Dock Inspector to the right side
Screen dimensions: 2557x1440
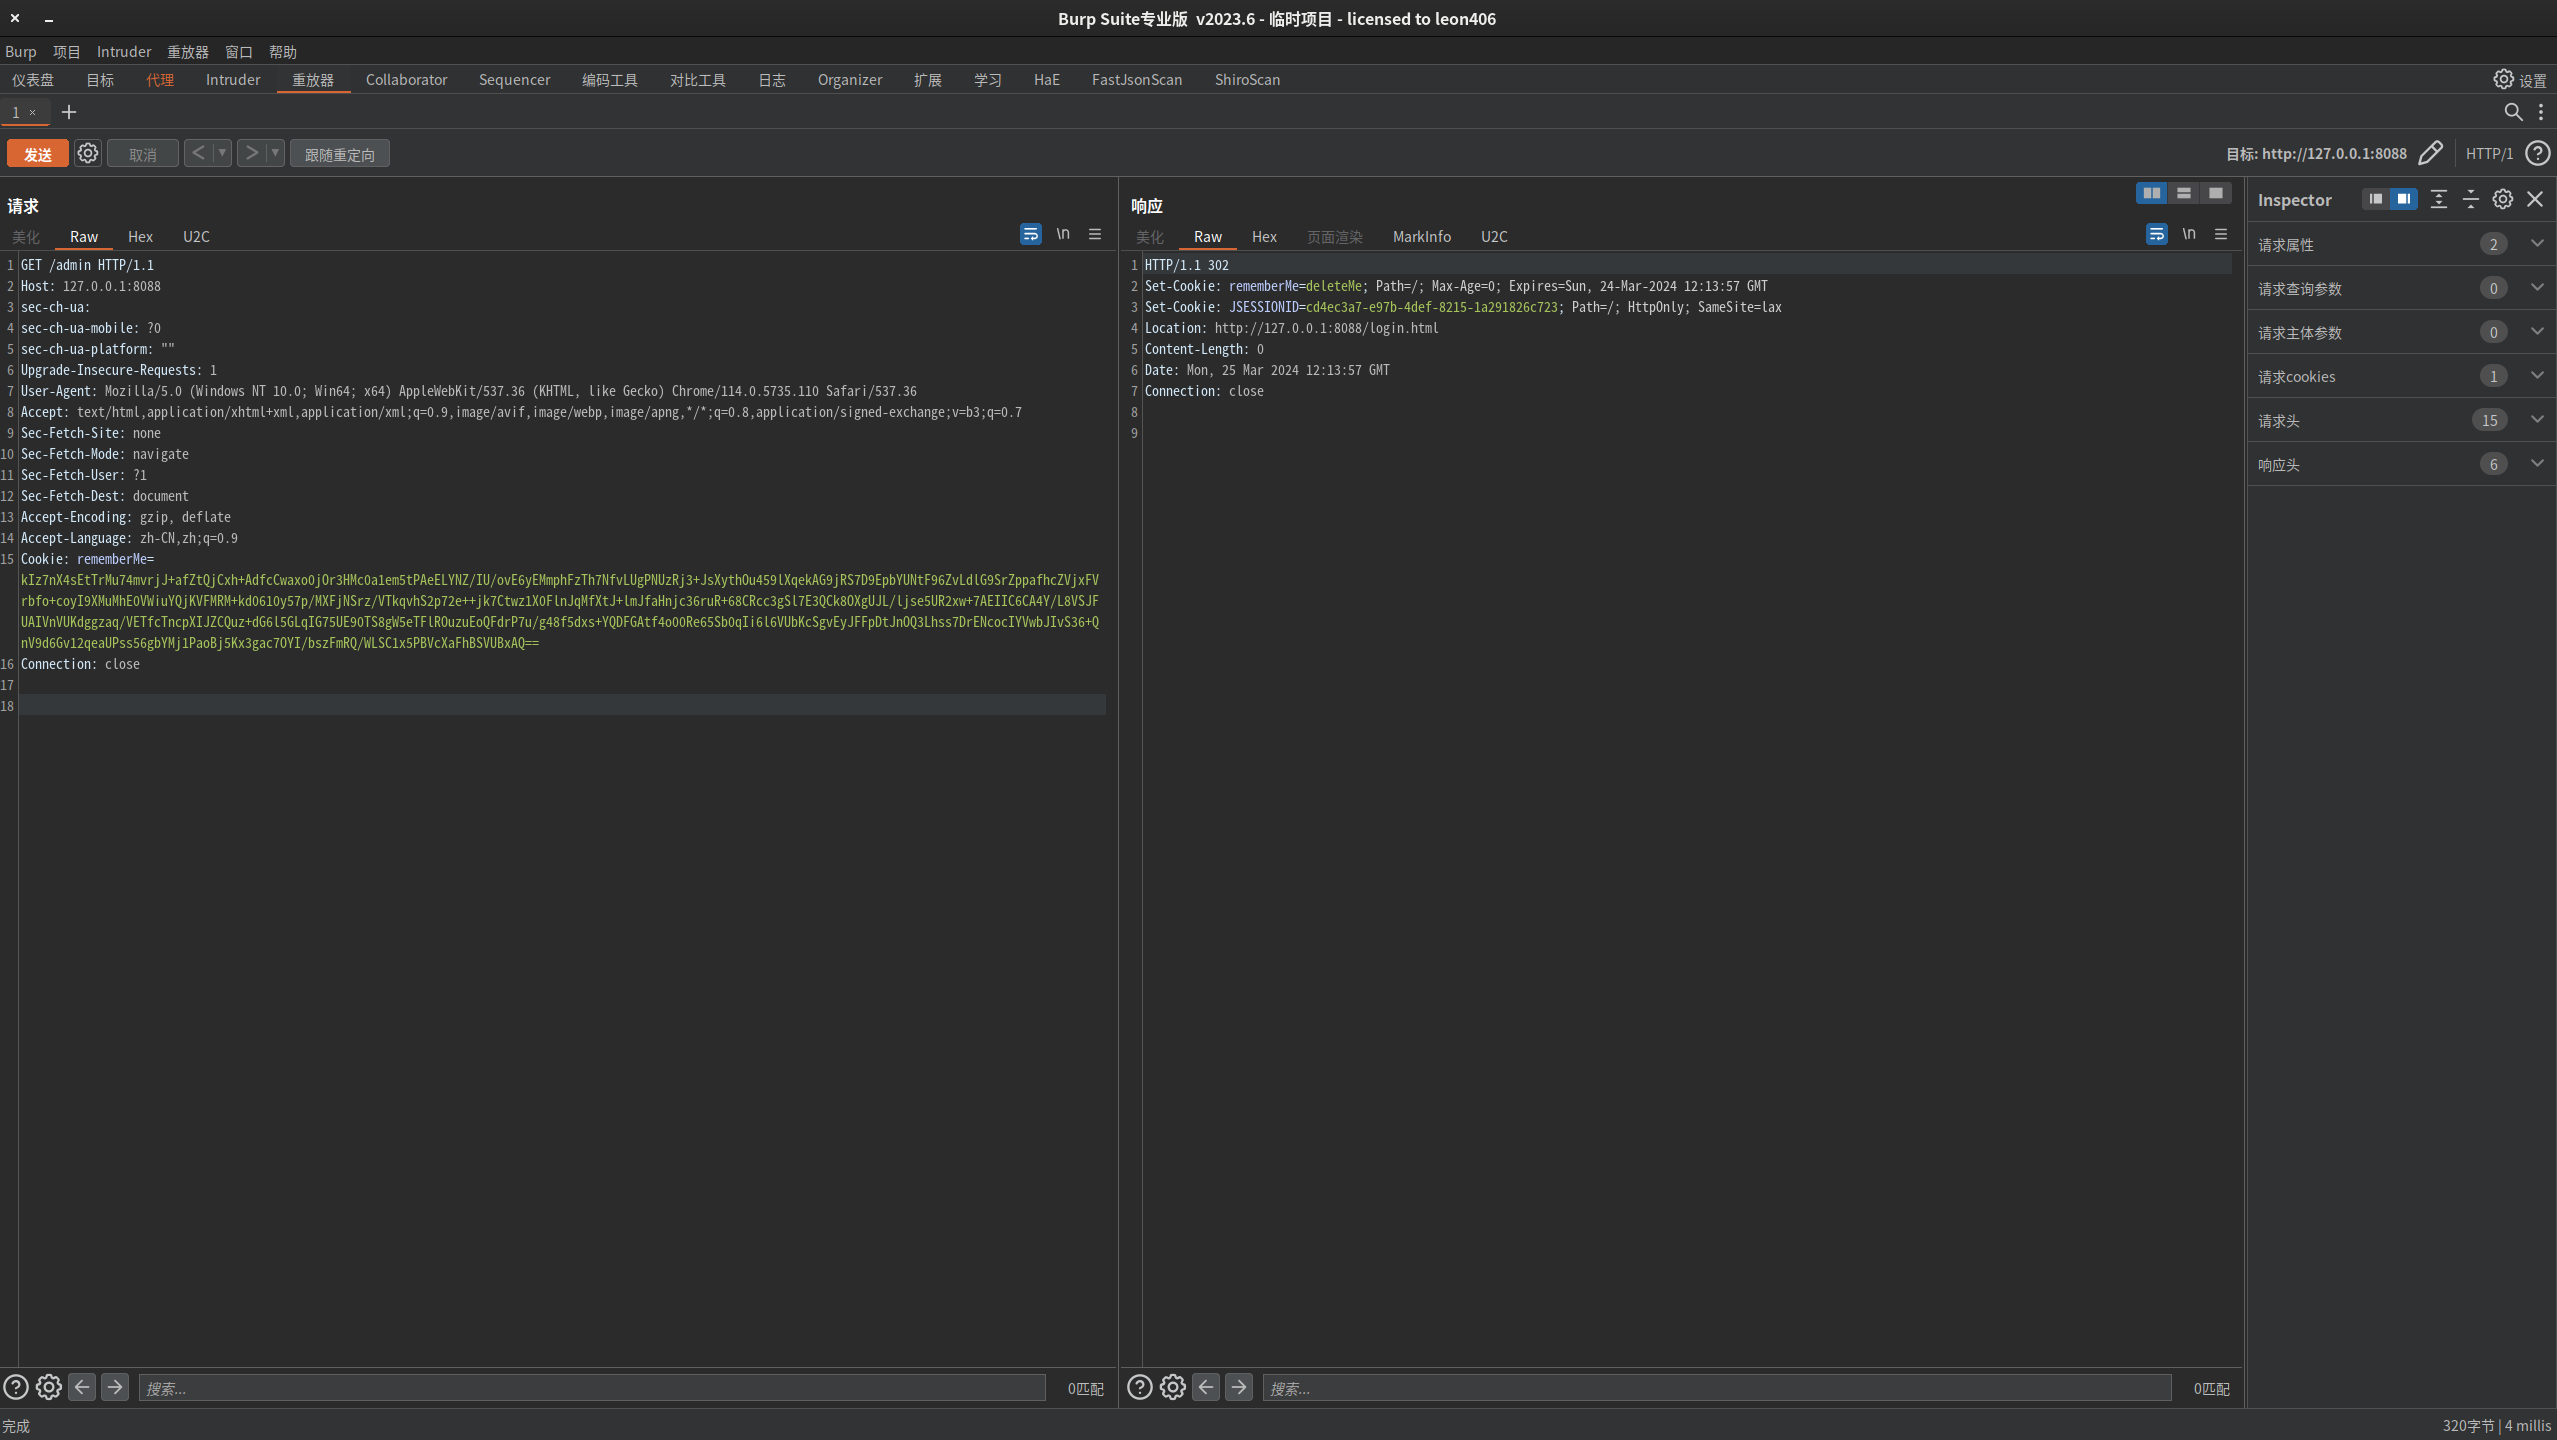[x=2403, y=199]
